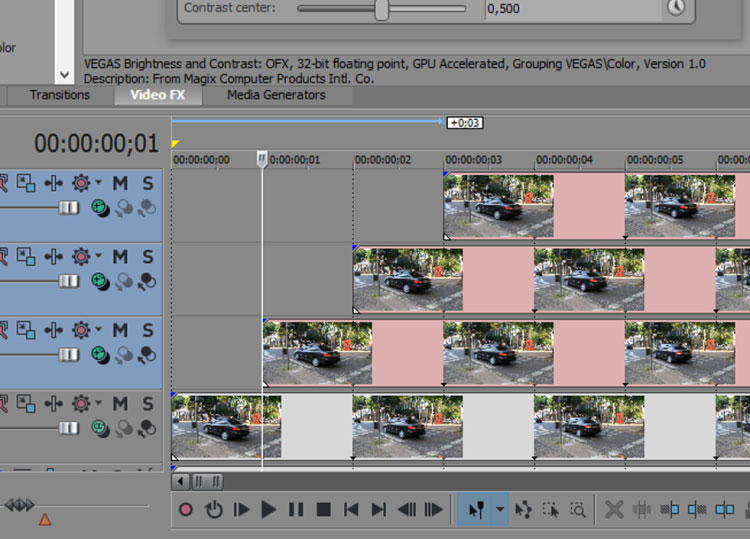This screenshot has width=750, height=539.
Task: Select the first clip thumbnail on bottom track
Action: click(x=226, y=427)
